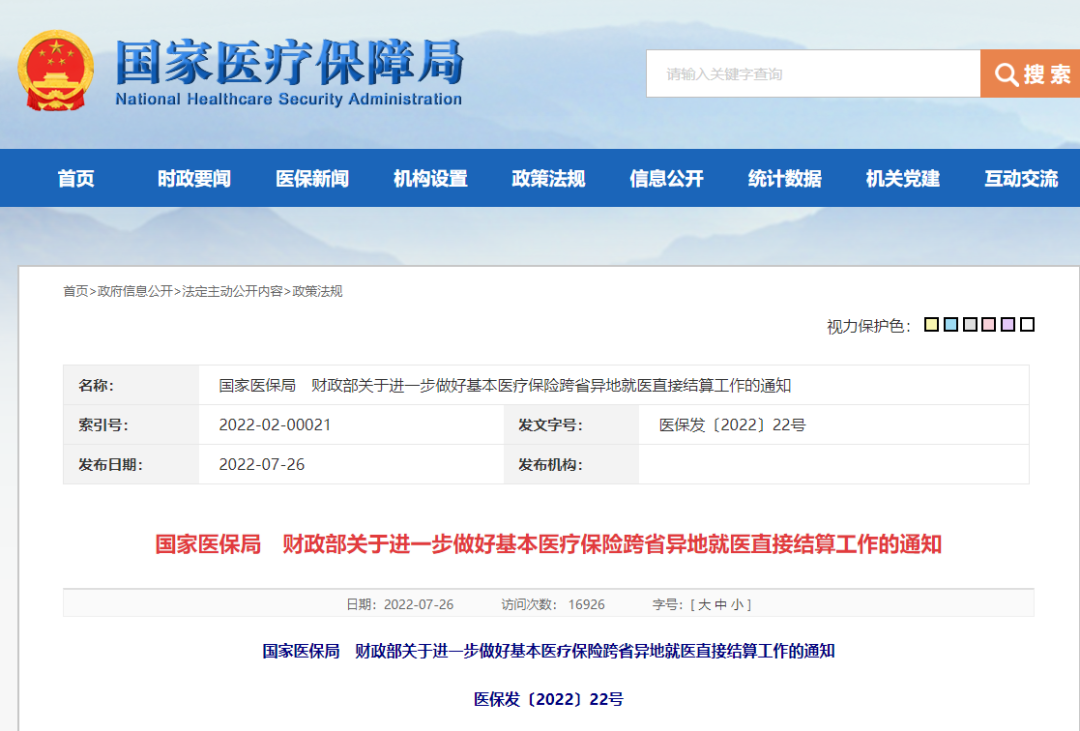Open the 机关党建 navigation item
This screenshot has height=731, width=1080.
[x=903, y=178]
